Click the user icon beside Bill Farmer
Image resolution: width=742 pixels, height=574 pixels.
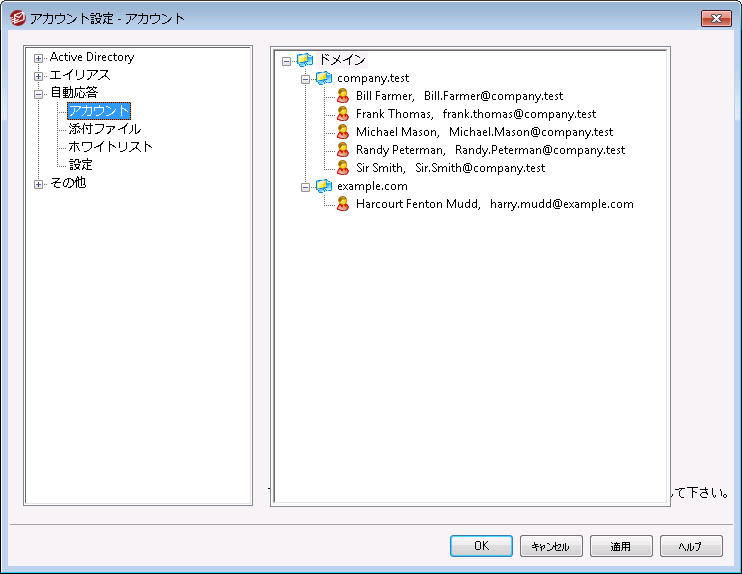coord(343,96)
